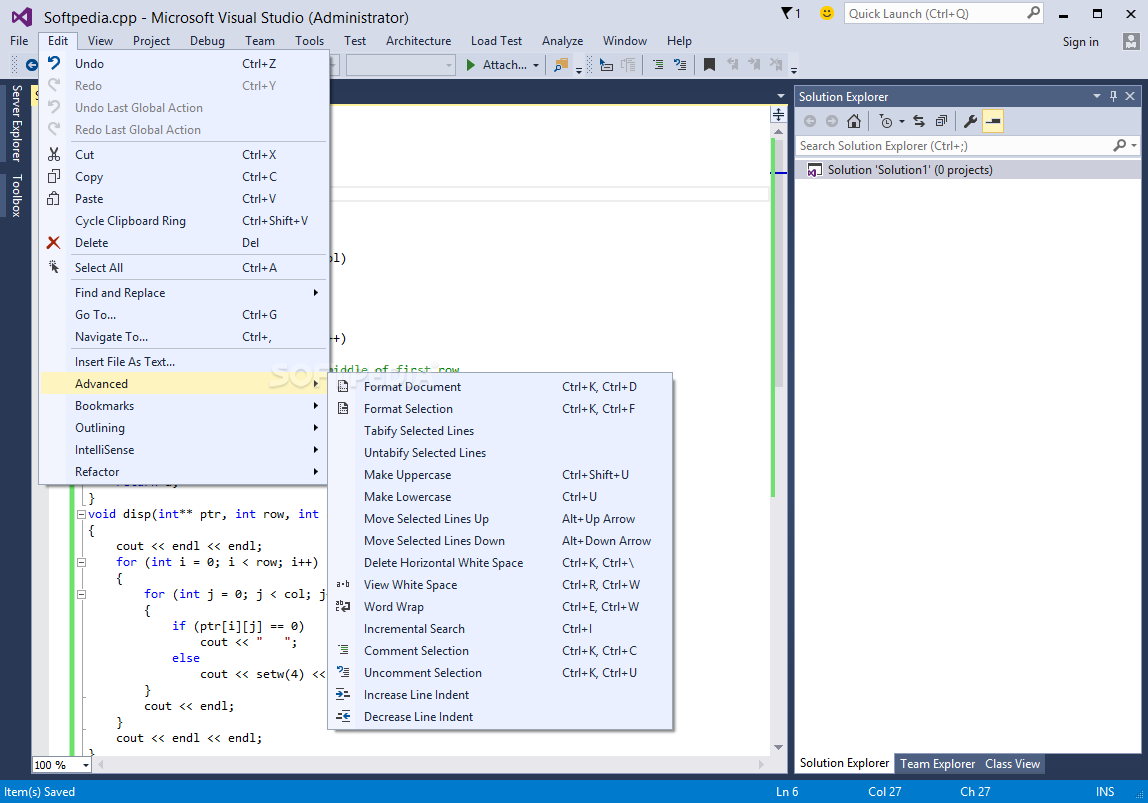Open Properties wrench icon in Solution Explorer
The image size is (1148, 803).
pos(970,122)
